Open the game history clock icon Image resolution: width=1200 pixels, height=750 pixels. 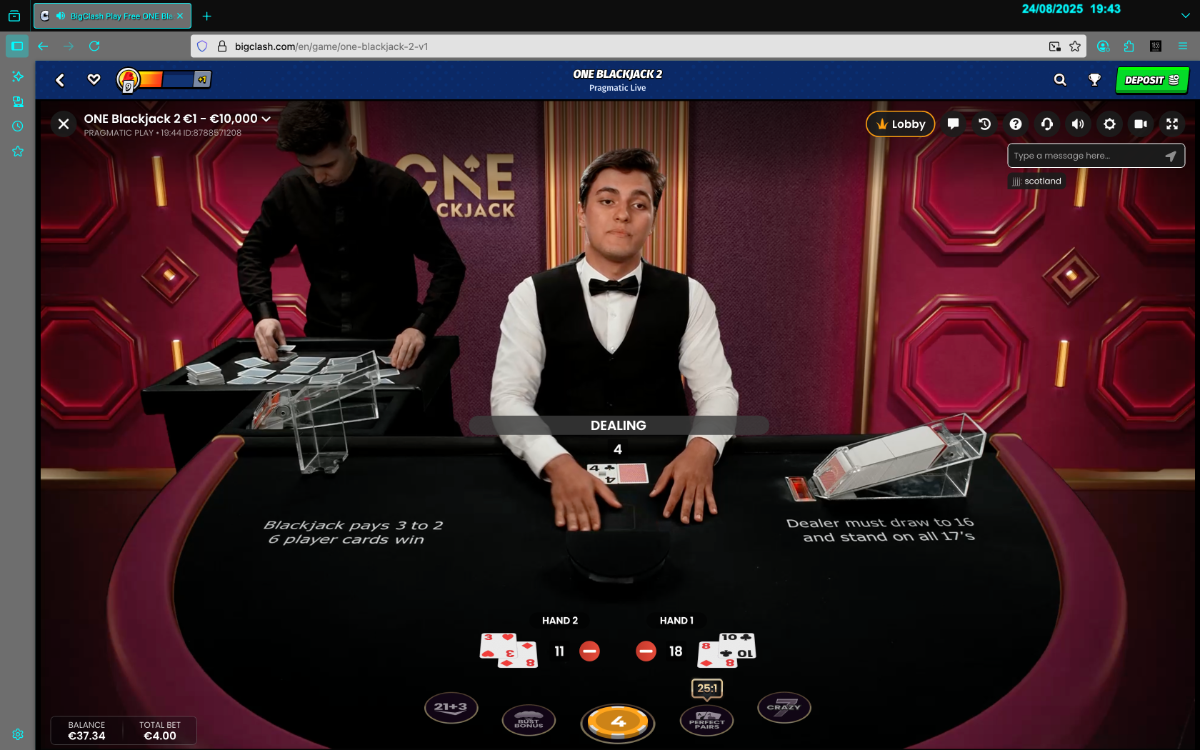click(x=985, y=124)
